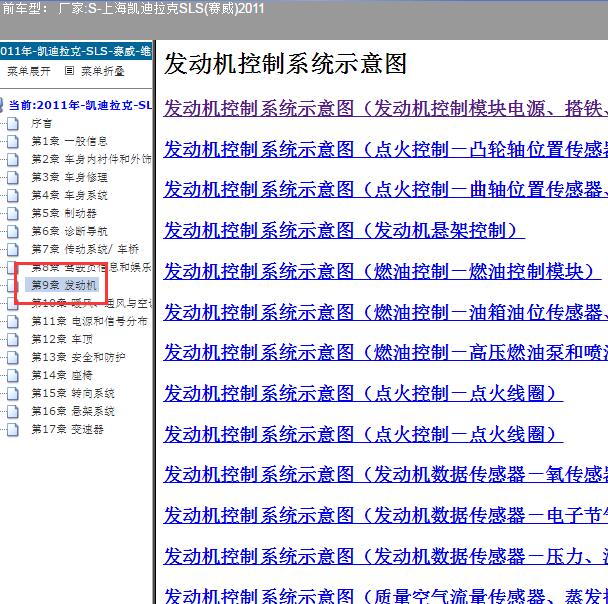Open link 点火控制-凸轮轴位置传感器 schematic

pos(385,150)
